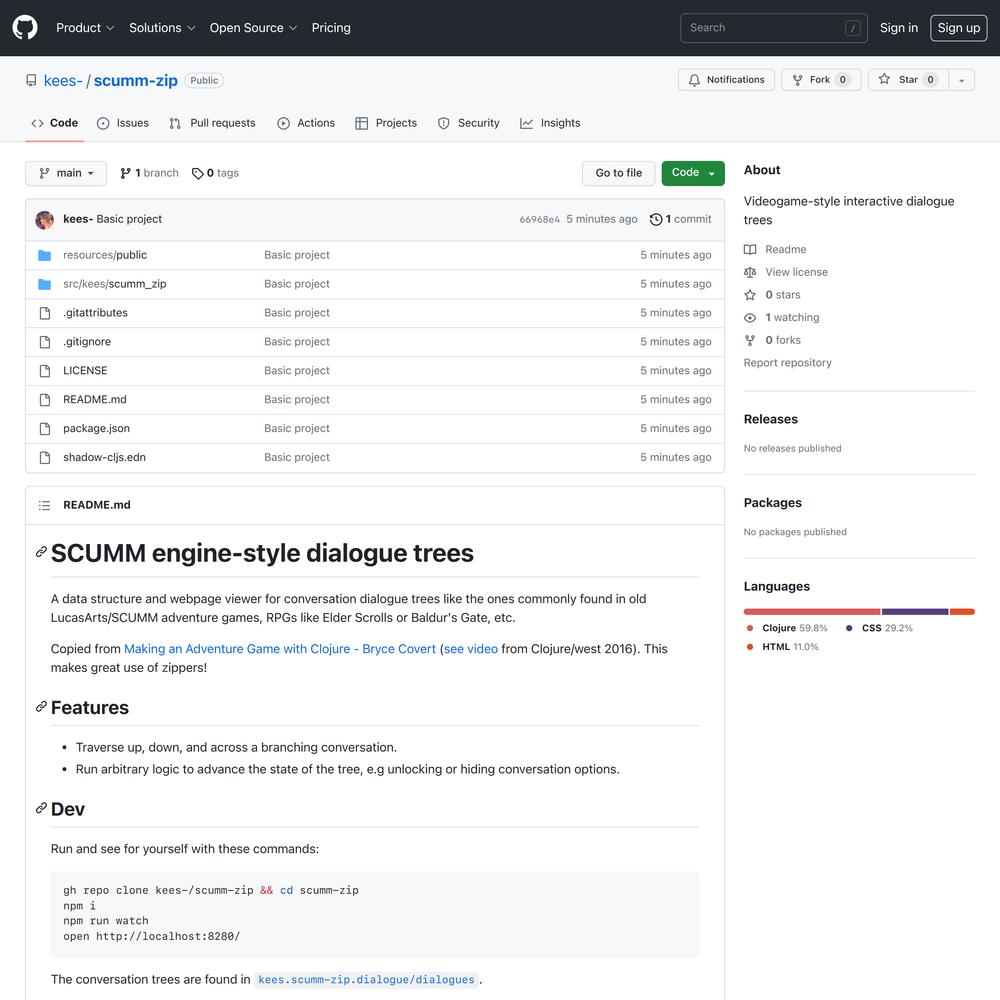Image resolution: width=1000 pixels, height=1000 pixels.
Task: Open the Releases section heading
Action: click(770, 419)
